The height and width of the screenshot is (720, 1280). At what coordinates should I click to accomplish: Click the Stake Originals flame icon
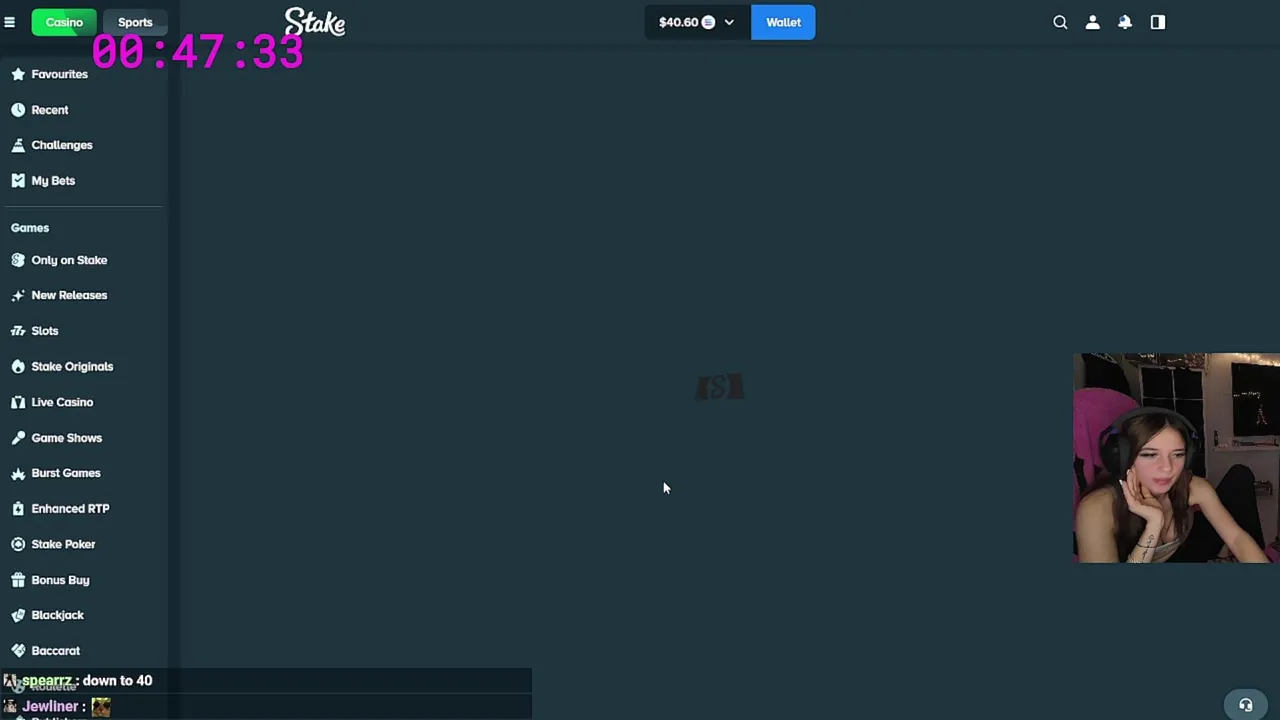pos(18,367)
